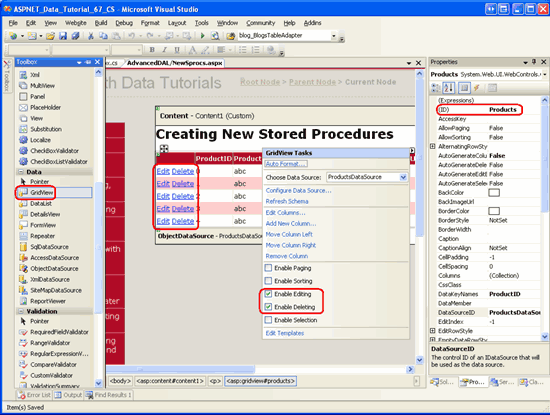This screenshot has height=415, width=550.
Task: Click the Bold formatting button
Action: pos(152,50)
